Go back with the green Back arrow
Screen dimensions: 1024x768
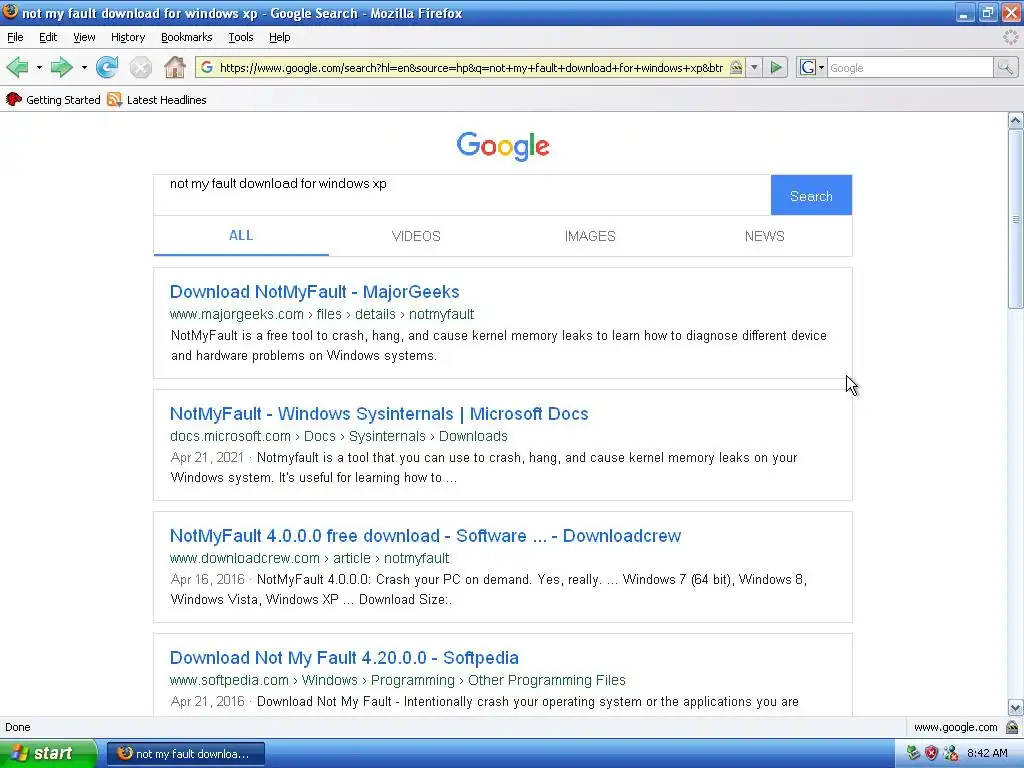[x=18, y=67]
